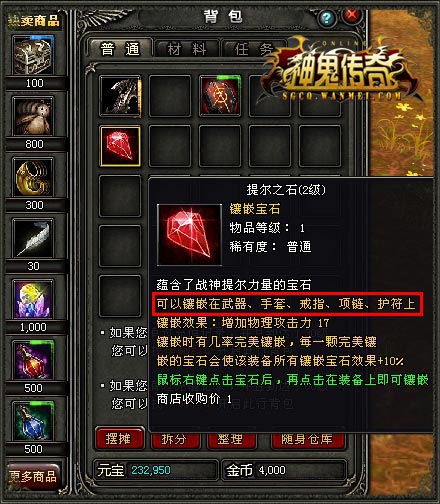The height and width of the screenshot is (504, 440).
Task: Select the teddy bear shop item
Action: pyautogui.click(x=33, y=116)
